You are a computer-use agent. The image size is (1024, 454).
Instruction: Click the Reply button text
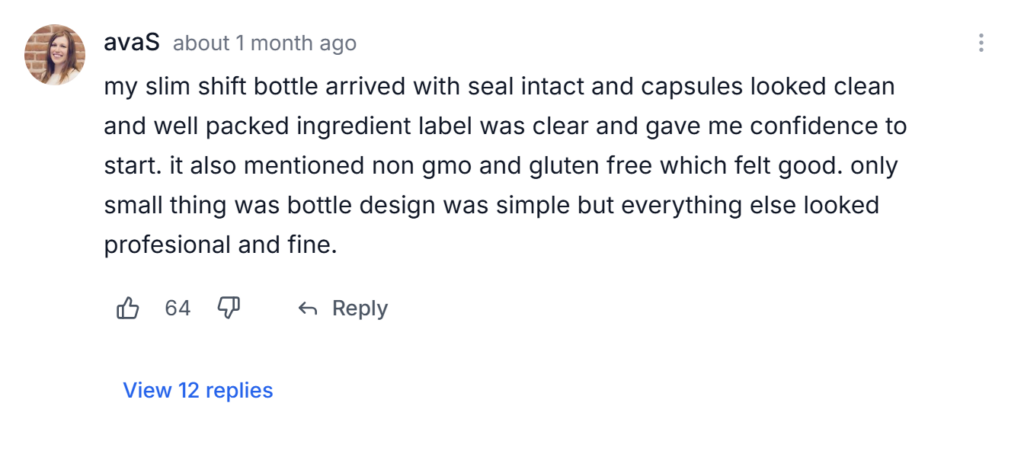point(359,309)
